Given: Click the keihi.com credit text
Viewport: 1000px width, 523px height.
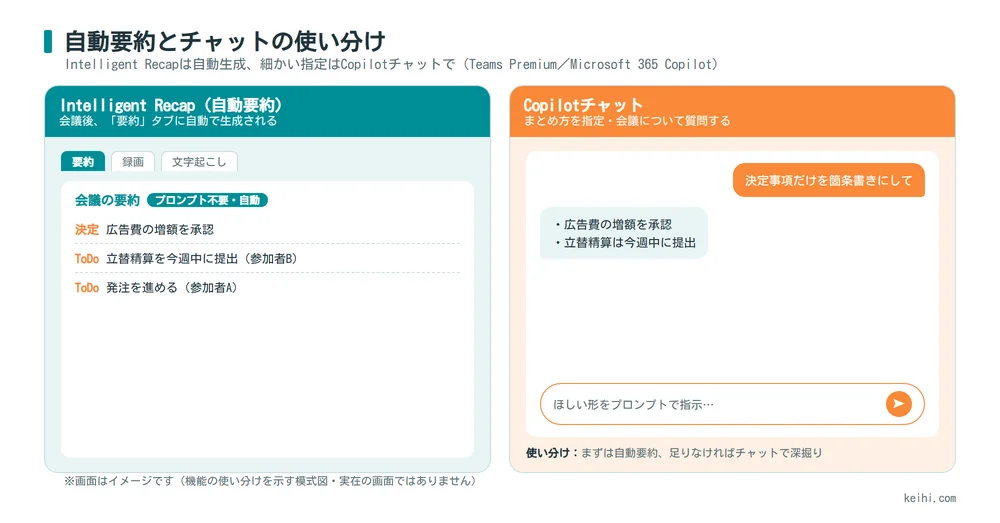Looking at the screenshot, I should 929,498.
